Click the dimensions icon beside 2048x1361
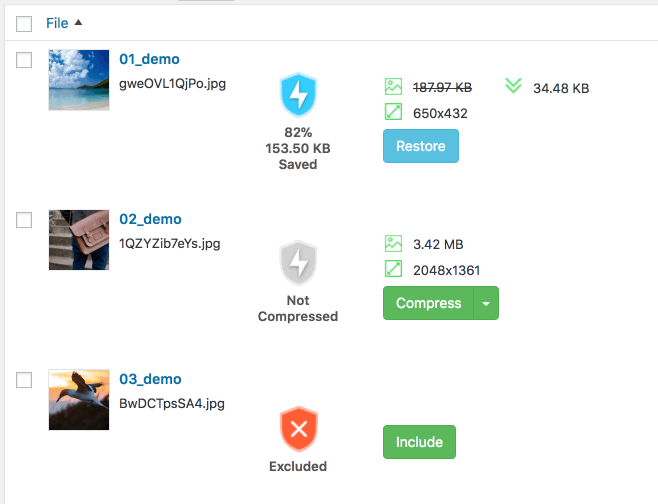 point(393,269)
